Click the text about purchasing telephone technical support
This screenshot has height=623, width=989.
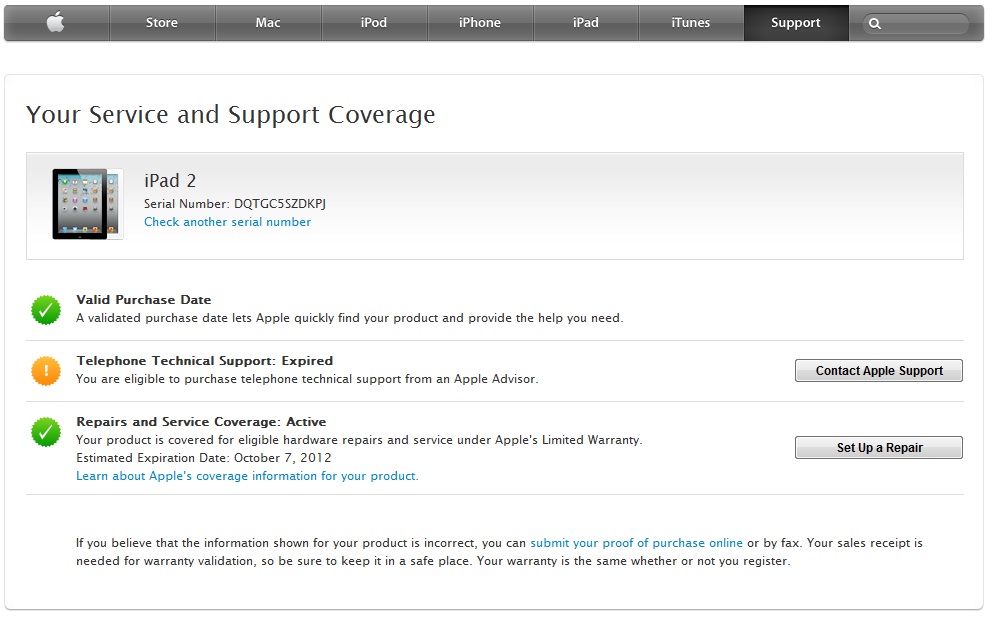[x=307, y=379]
